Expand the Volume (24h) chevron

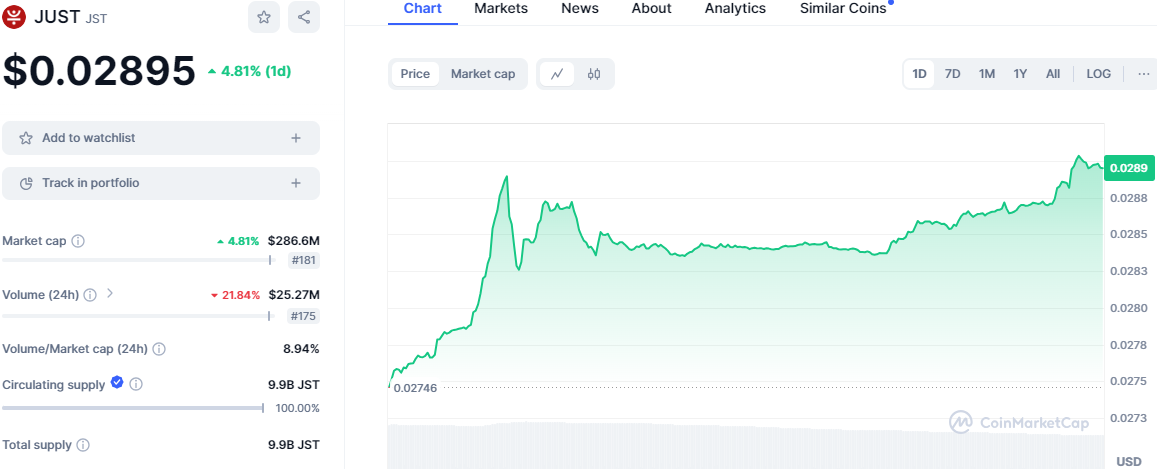(110, 294)
